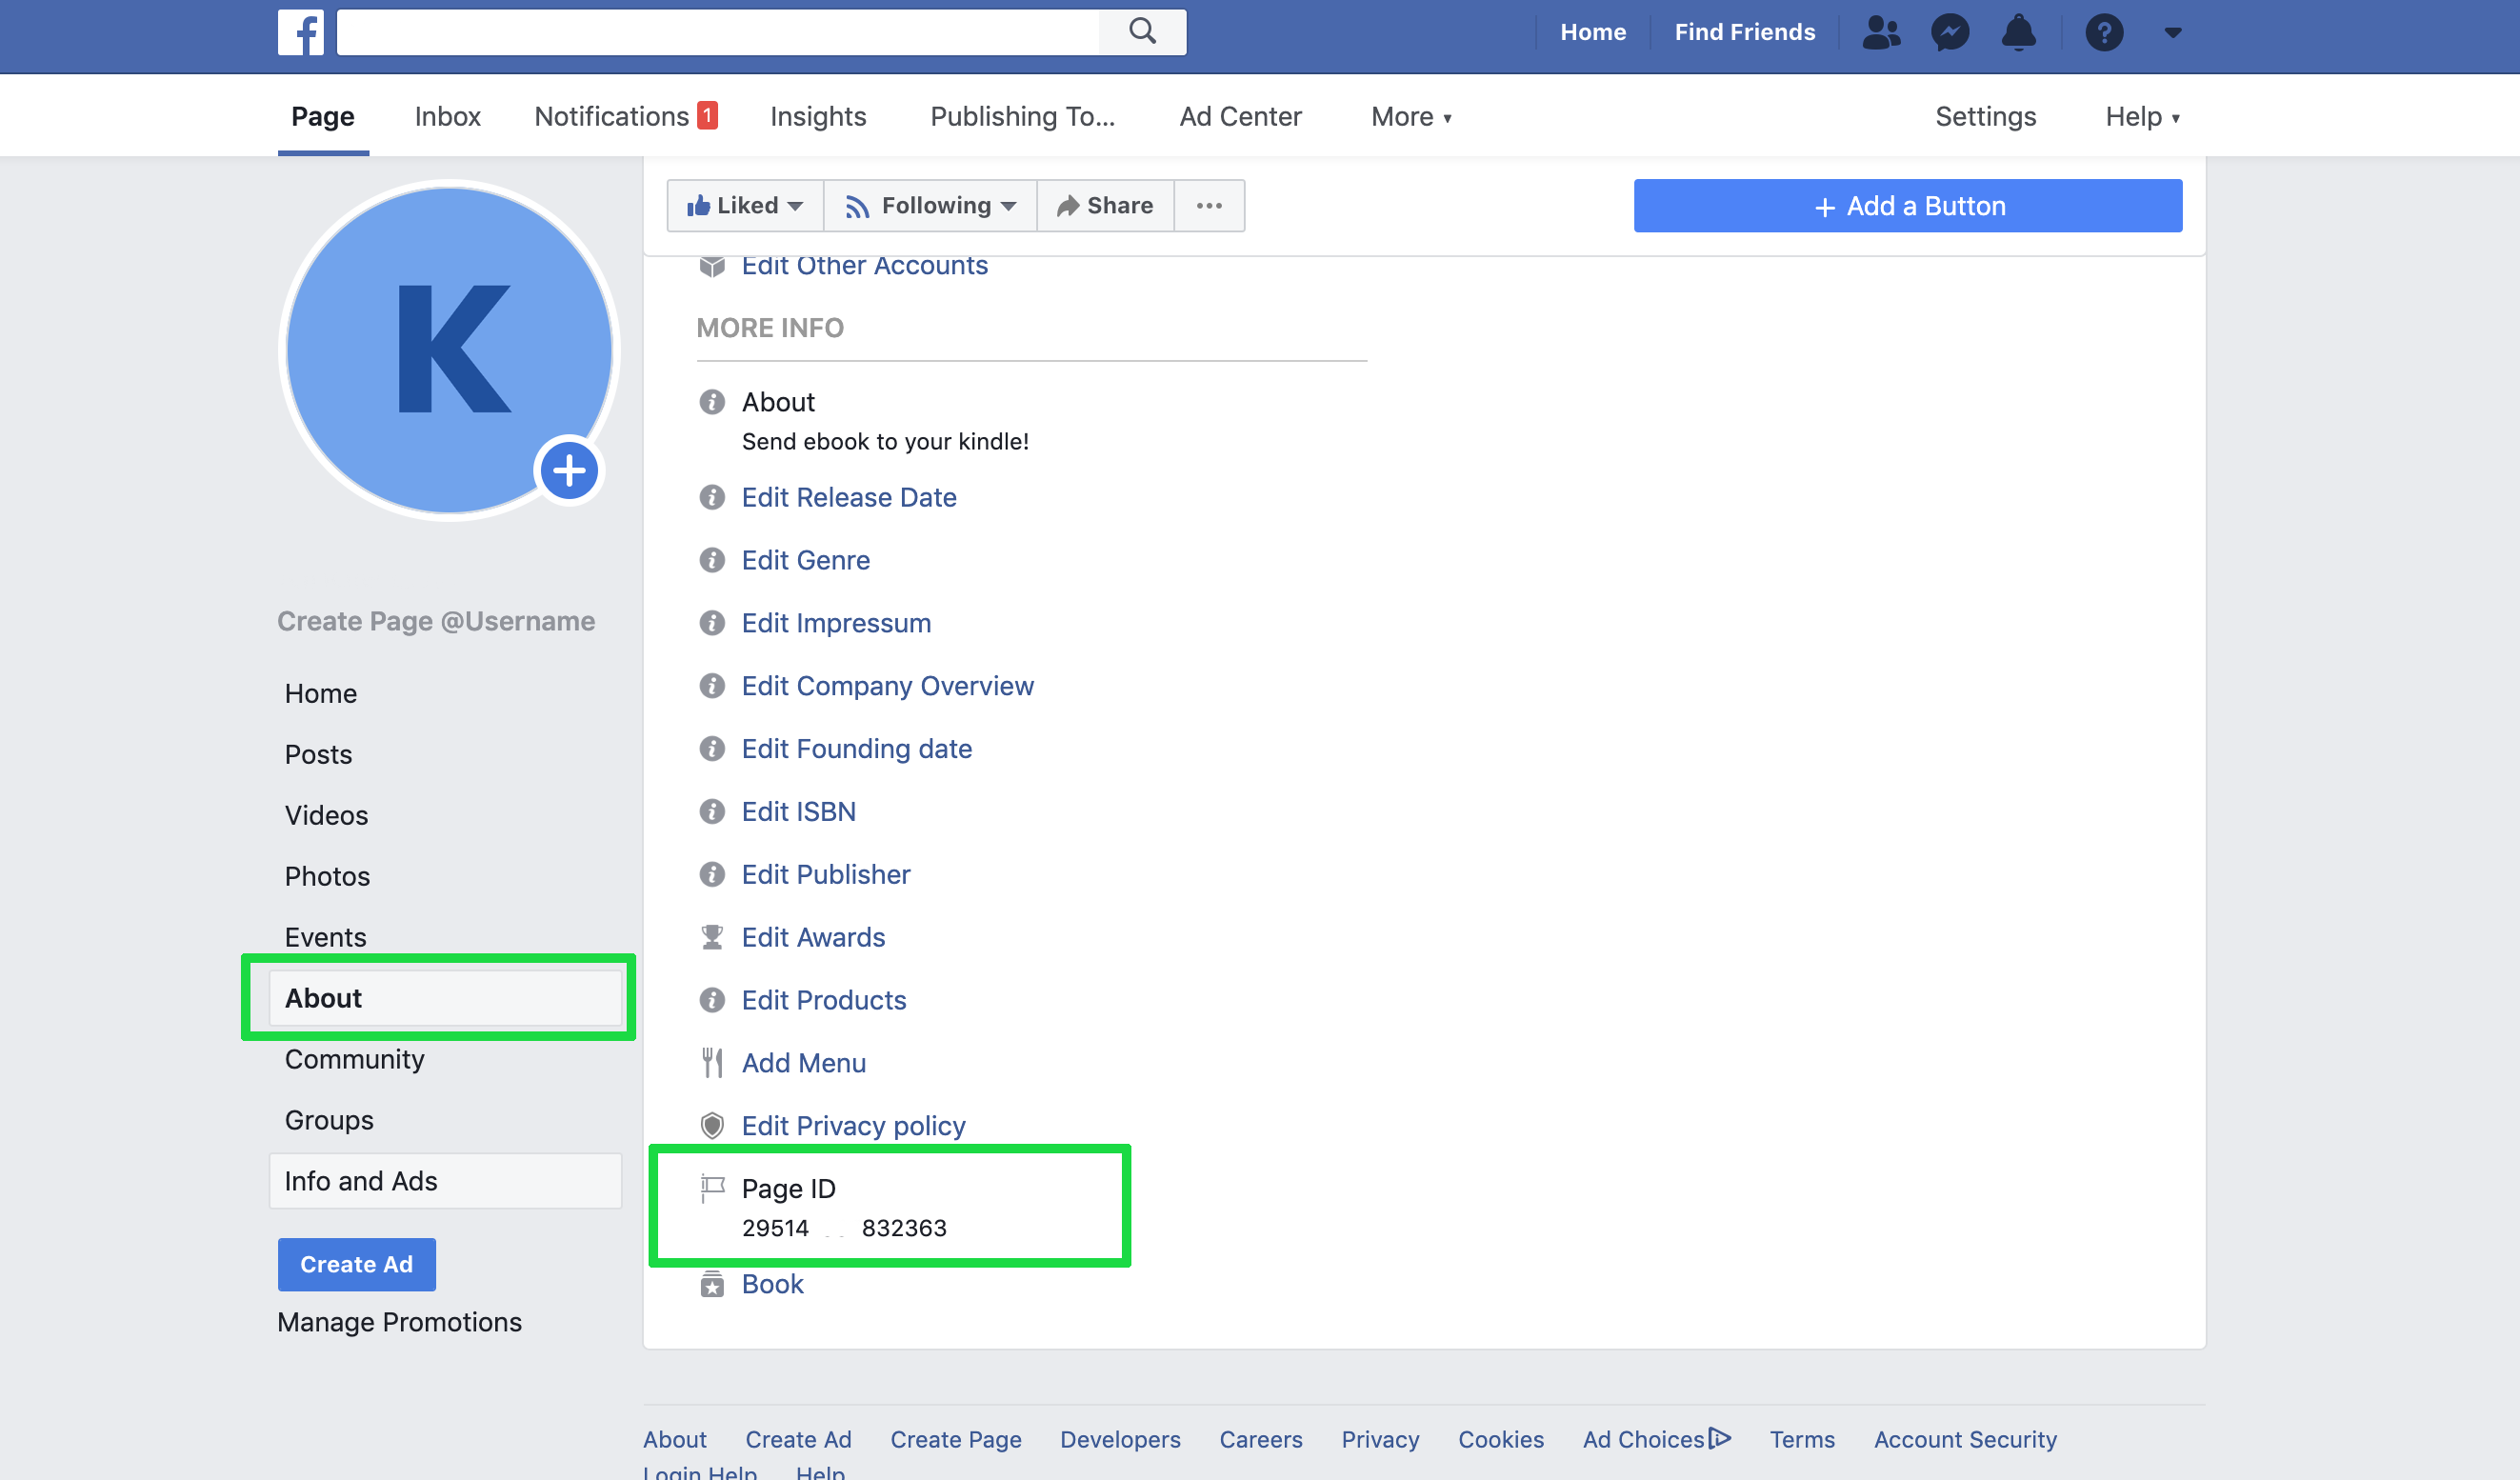This screenshot has height=1480, width=2520.
Task: Click Home in the top bar
Action: click(1593, 32)
